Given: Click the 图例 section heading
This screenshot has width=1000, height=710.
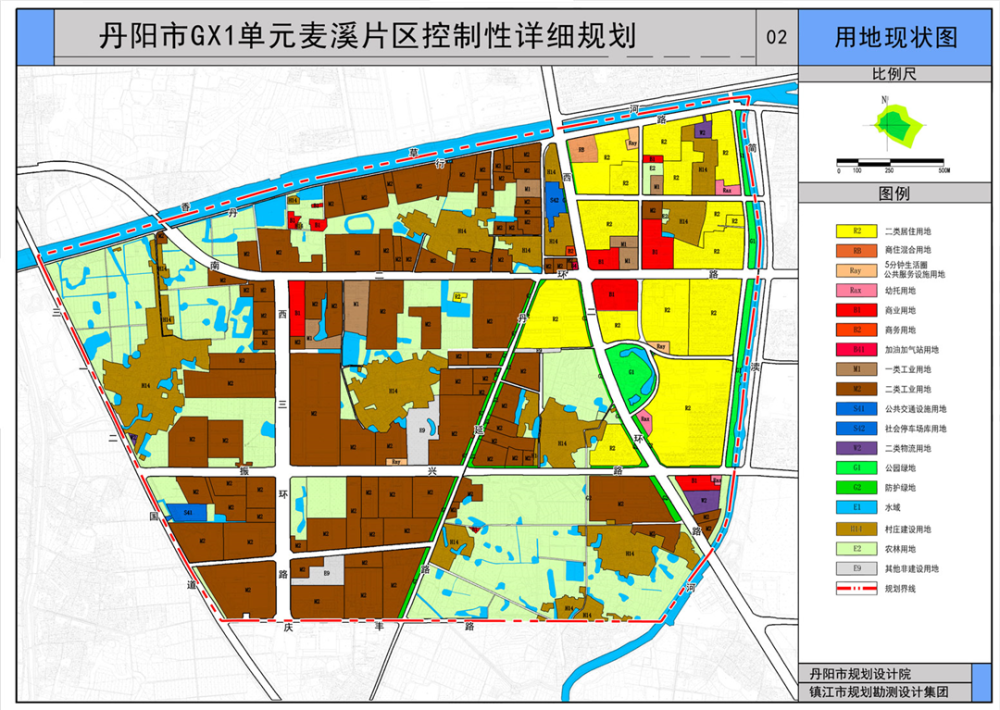Looking at the screenshot, I should pyautogui.click(x=894, y=193).
